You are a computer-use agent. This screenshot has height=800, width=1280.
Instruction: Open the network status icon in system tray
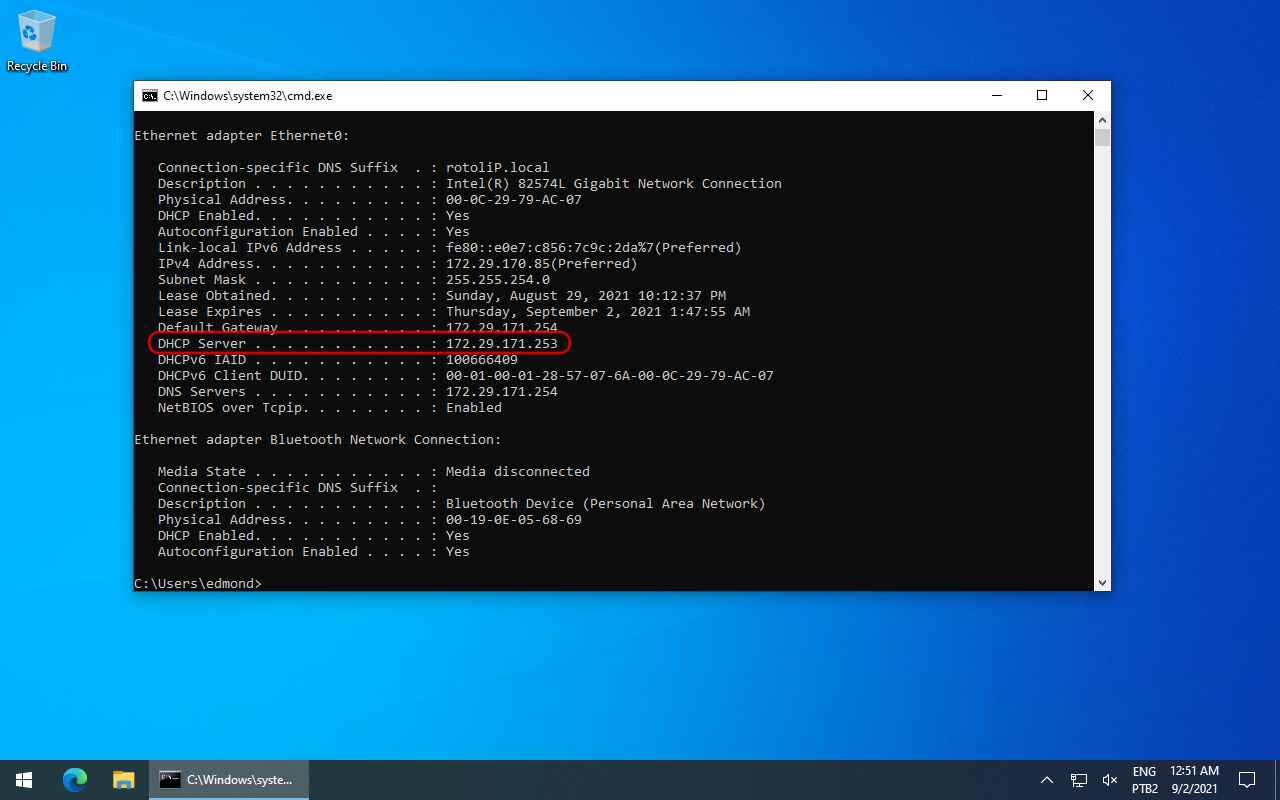pyautogui.click(x=1080, y=780)
